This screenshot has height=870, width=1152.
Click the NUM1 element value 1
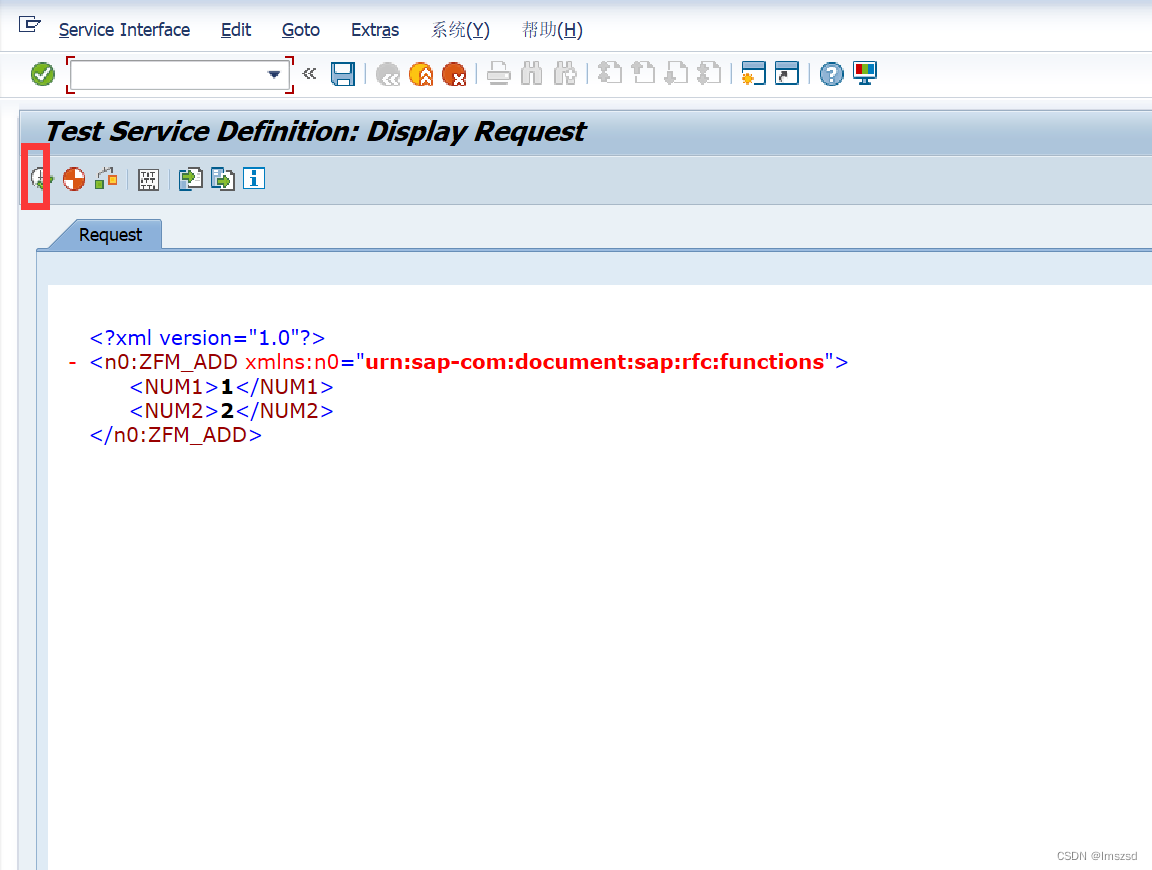(x=226, y=387)
